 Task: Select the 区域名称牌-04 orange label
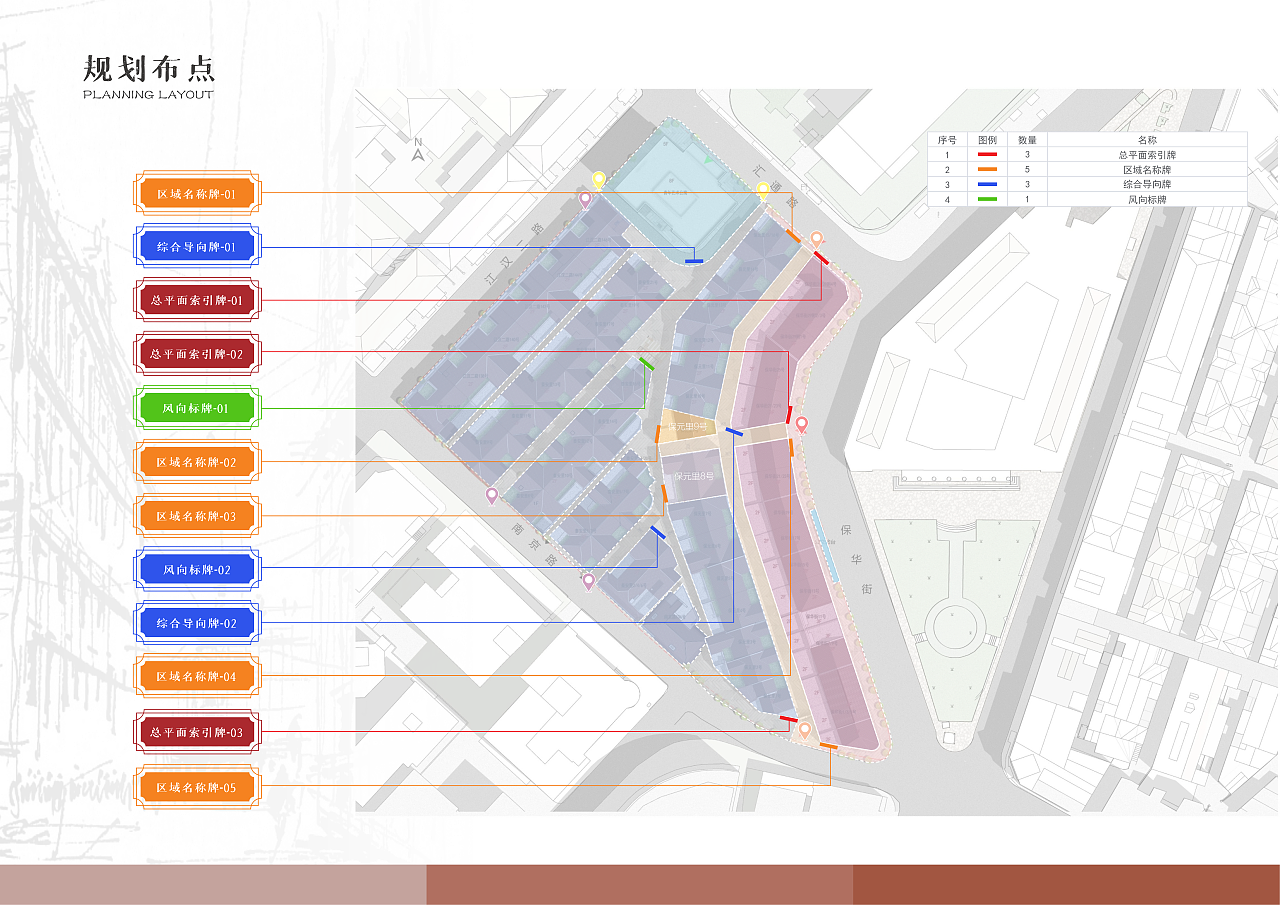(197, 677)
